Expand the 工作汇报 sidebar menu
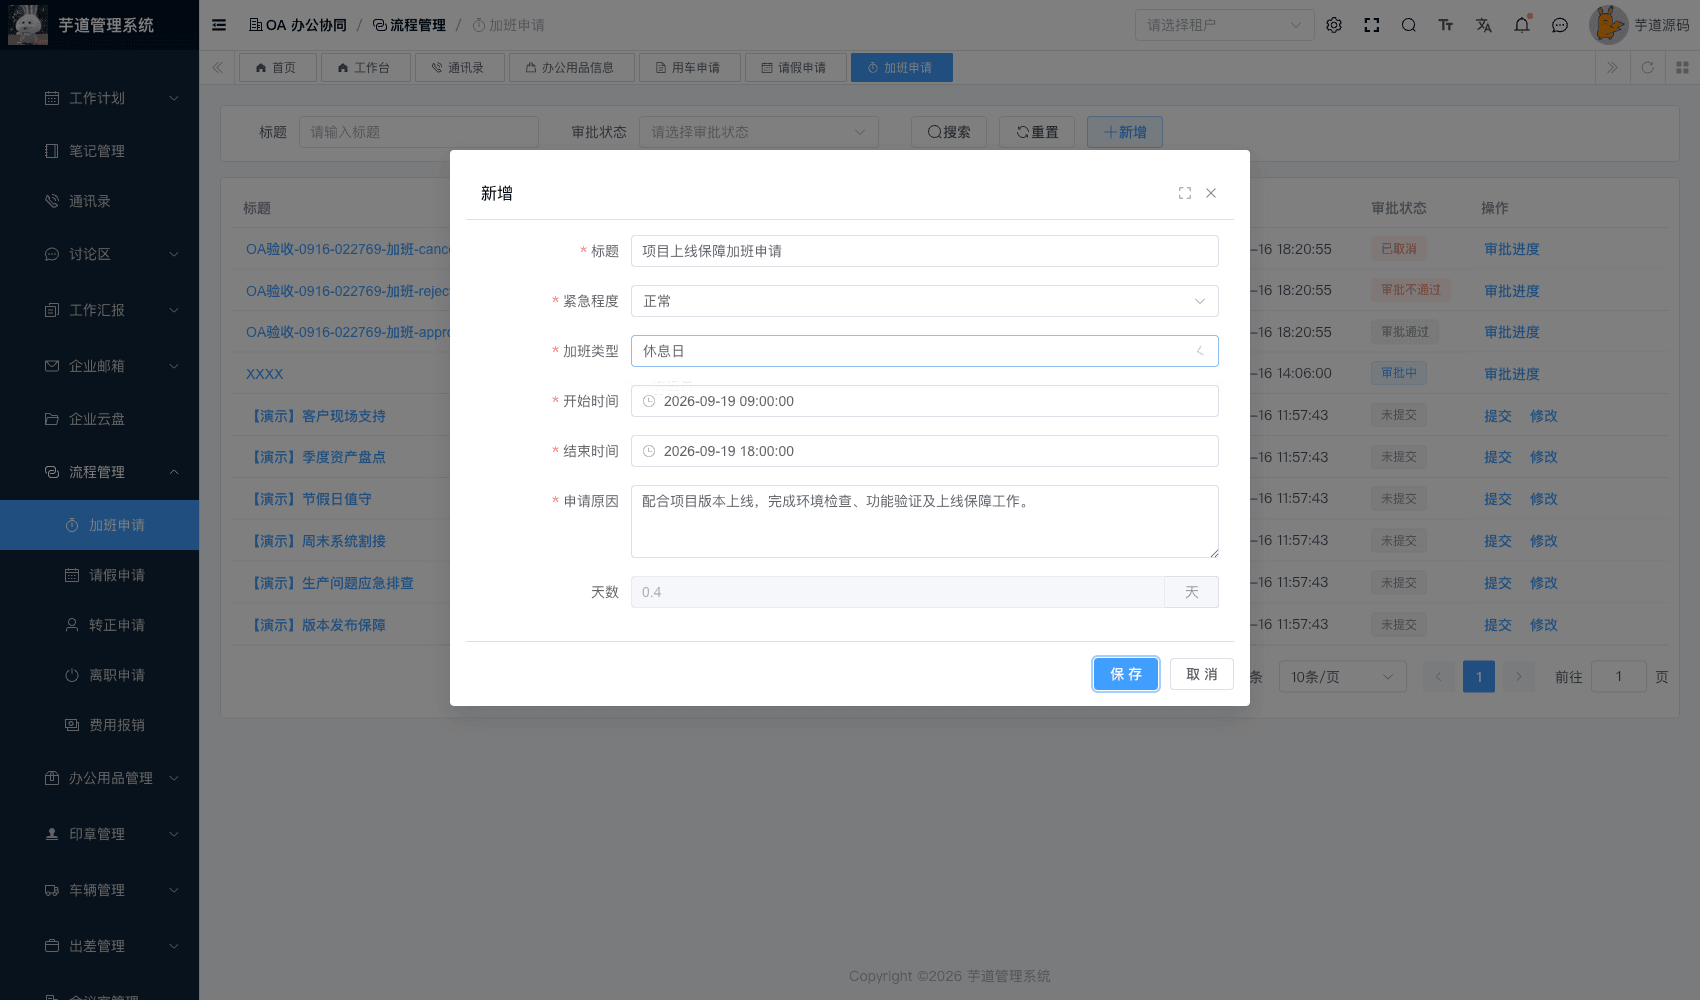Image resolution: width=1700 pixels, height=1000 pixels. pyautogui.click(x=100, y=310)
